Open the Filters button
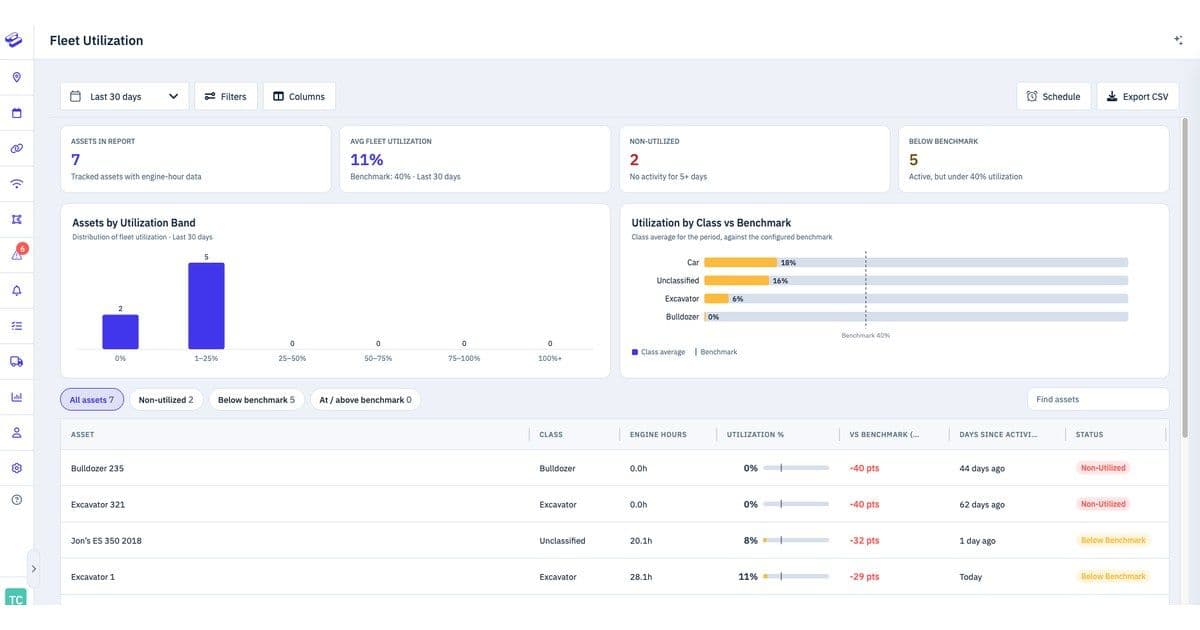This screenshot has width=1200, height=630. (x=225, y=96)
